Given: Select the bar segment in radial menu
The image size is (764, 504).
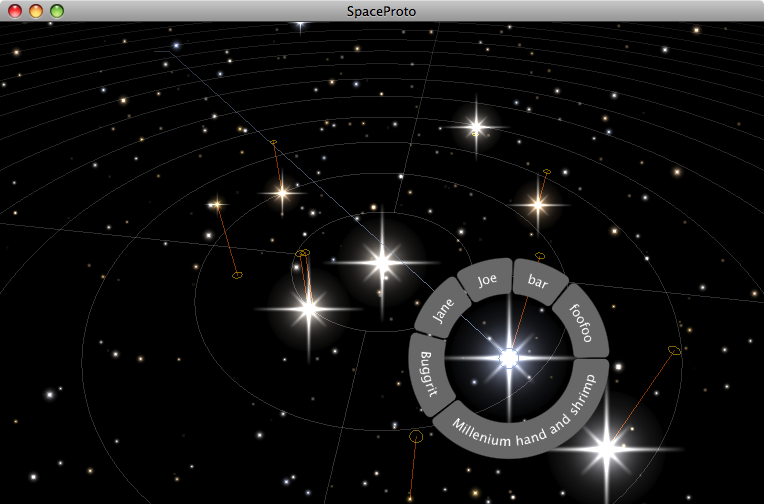Looking at the screenshot, I should click(538, 281).
